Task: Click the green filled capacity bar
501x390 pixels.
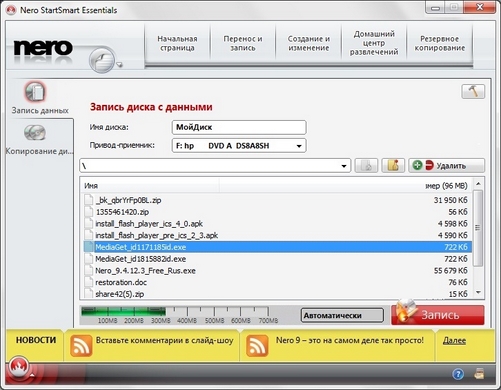Action: click(124, 311)
